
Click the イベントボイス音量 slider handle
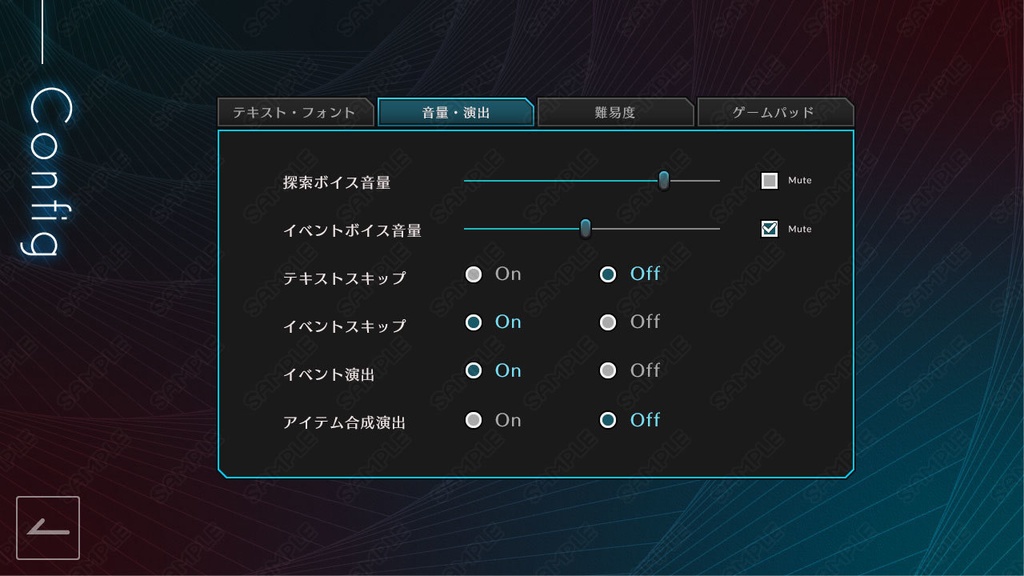pos(585,228)
